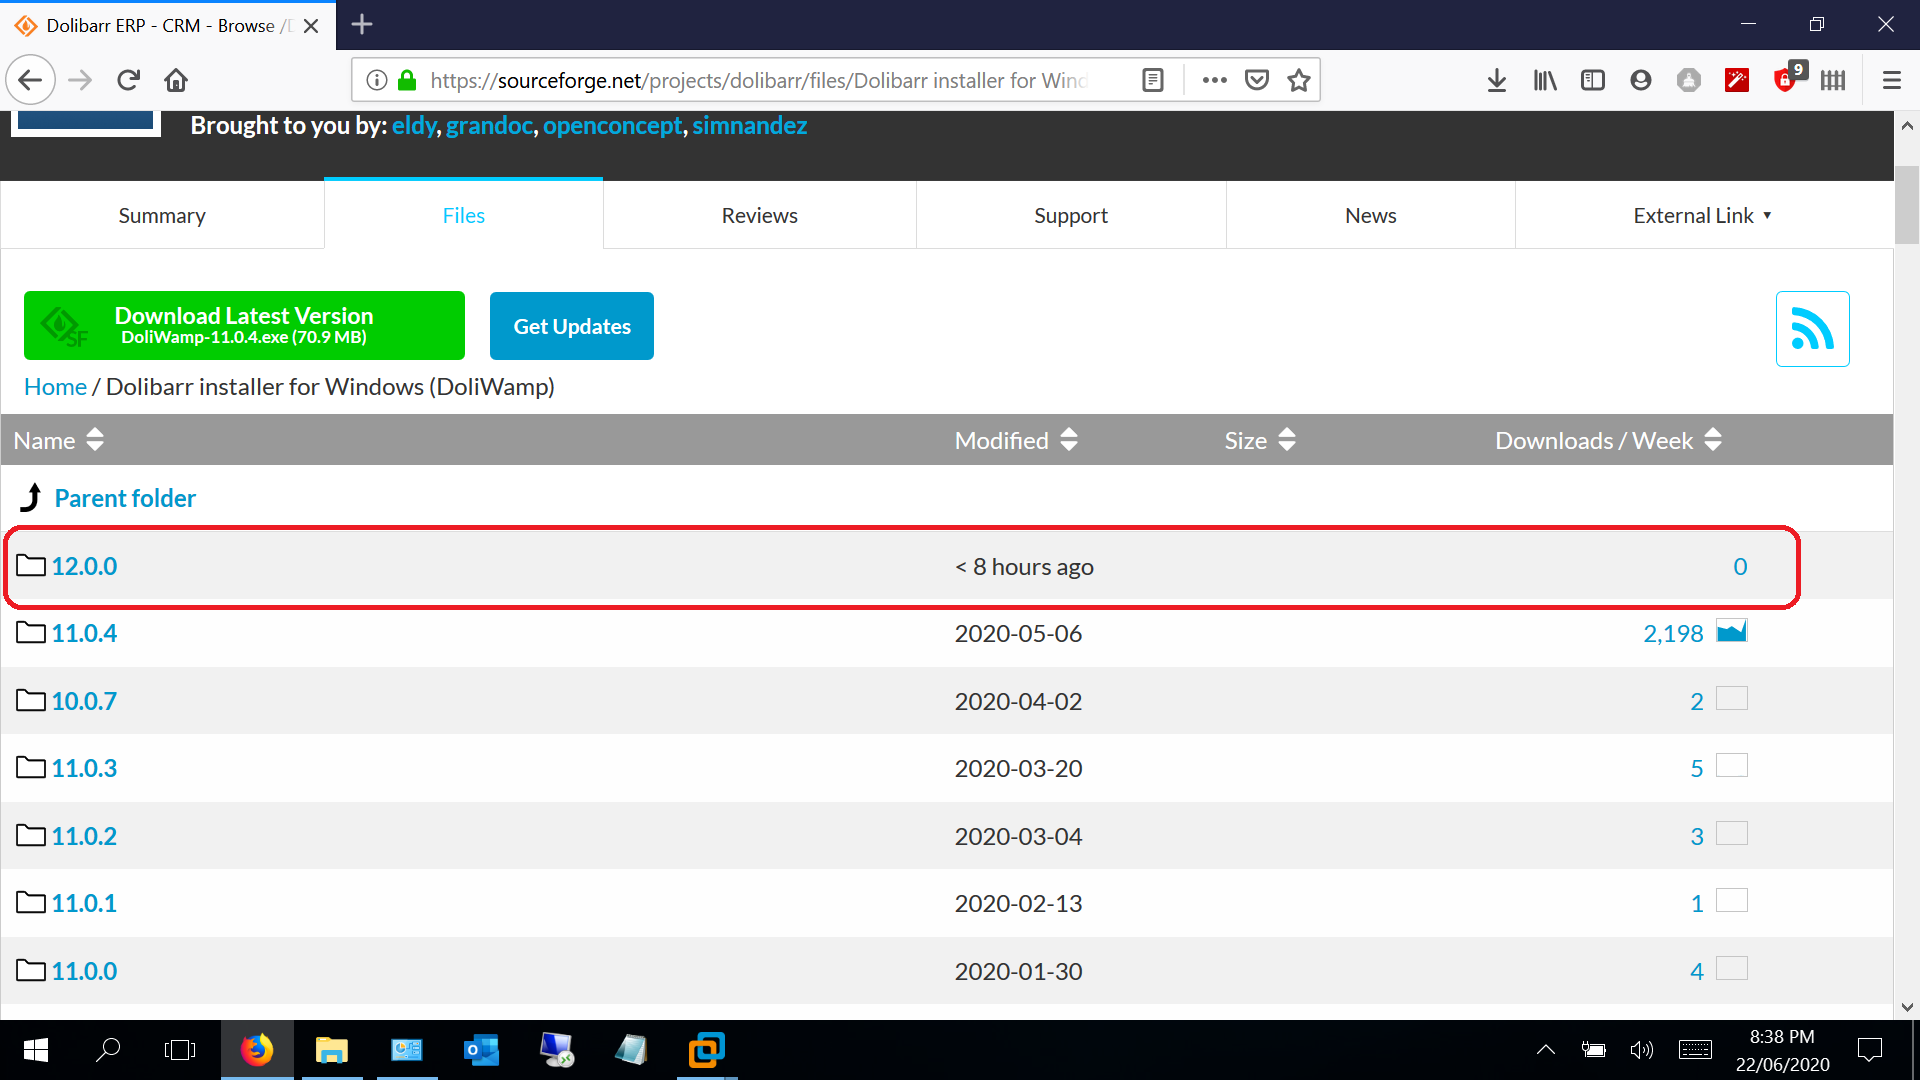
Task: Save page to Pocket icon
Action: pos(1257,80)
